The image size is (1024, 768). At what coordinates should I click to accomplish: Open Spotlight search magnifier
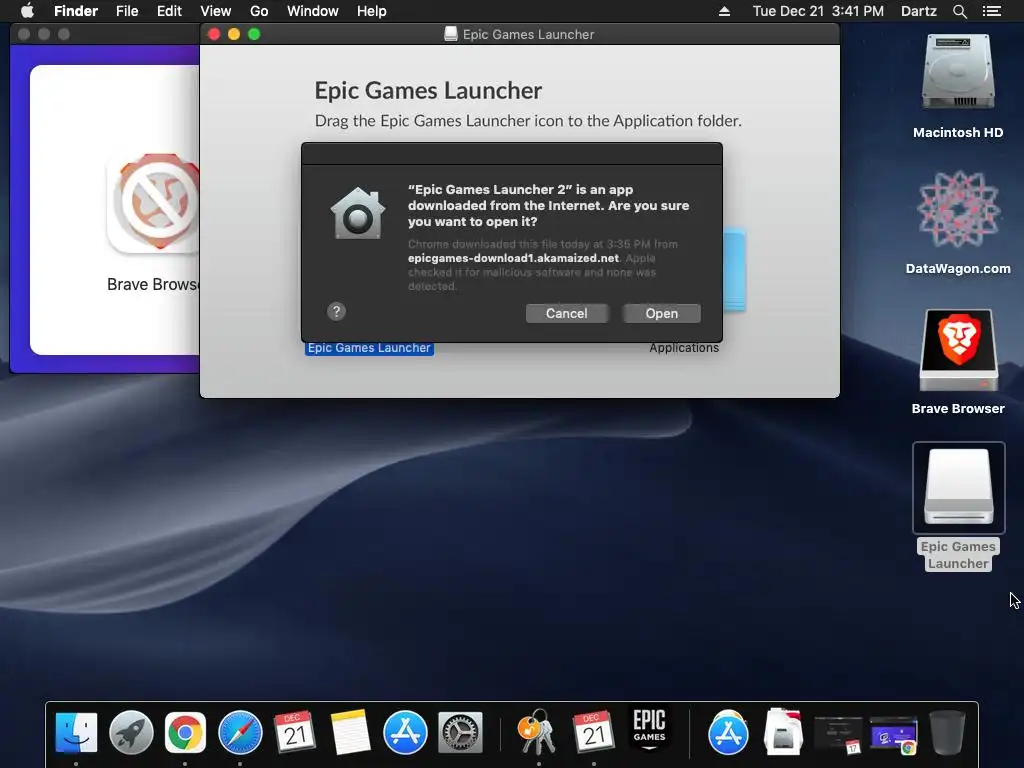click(959, 11)
